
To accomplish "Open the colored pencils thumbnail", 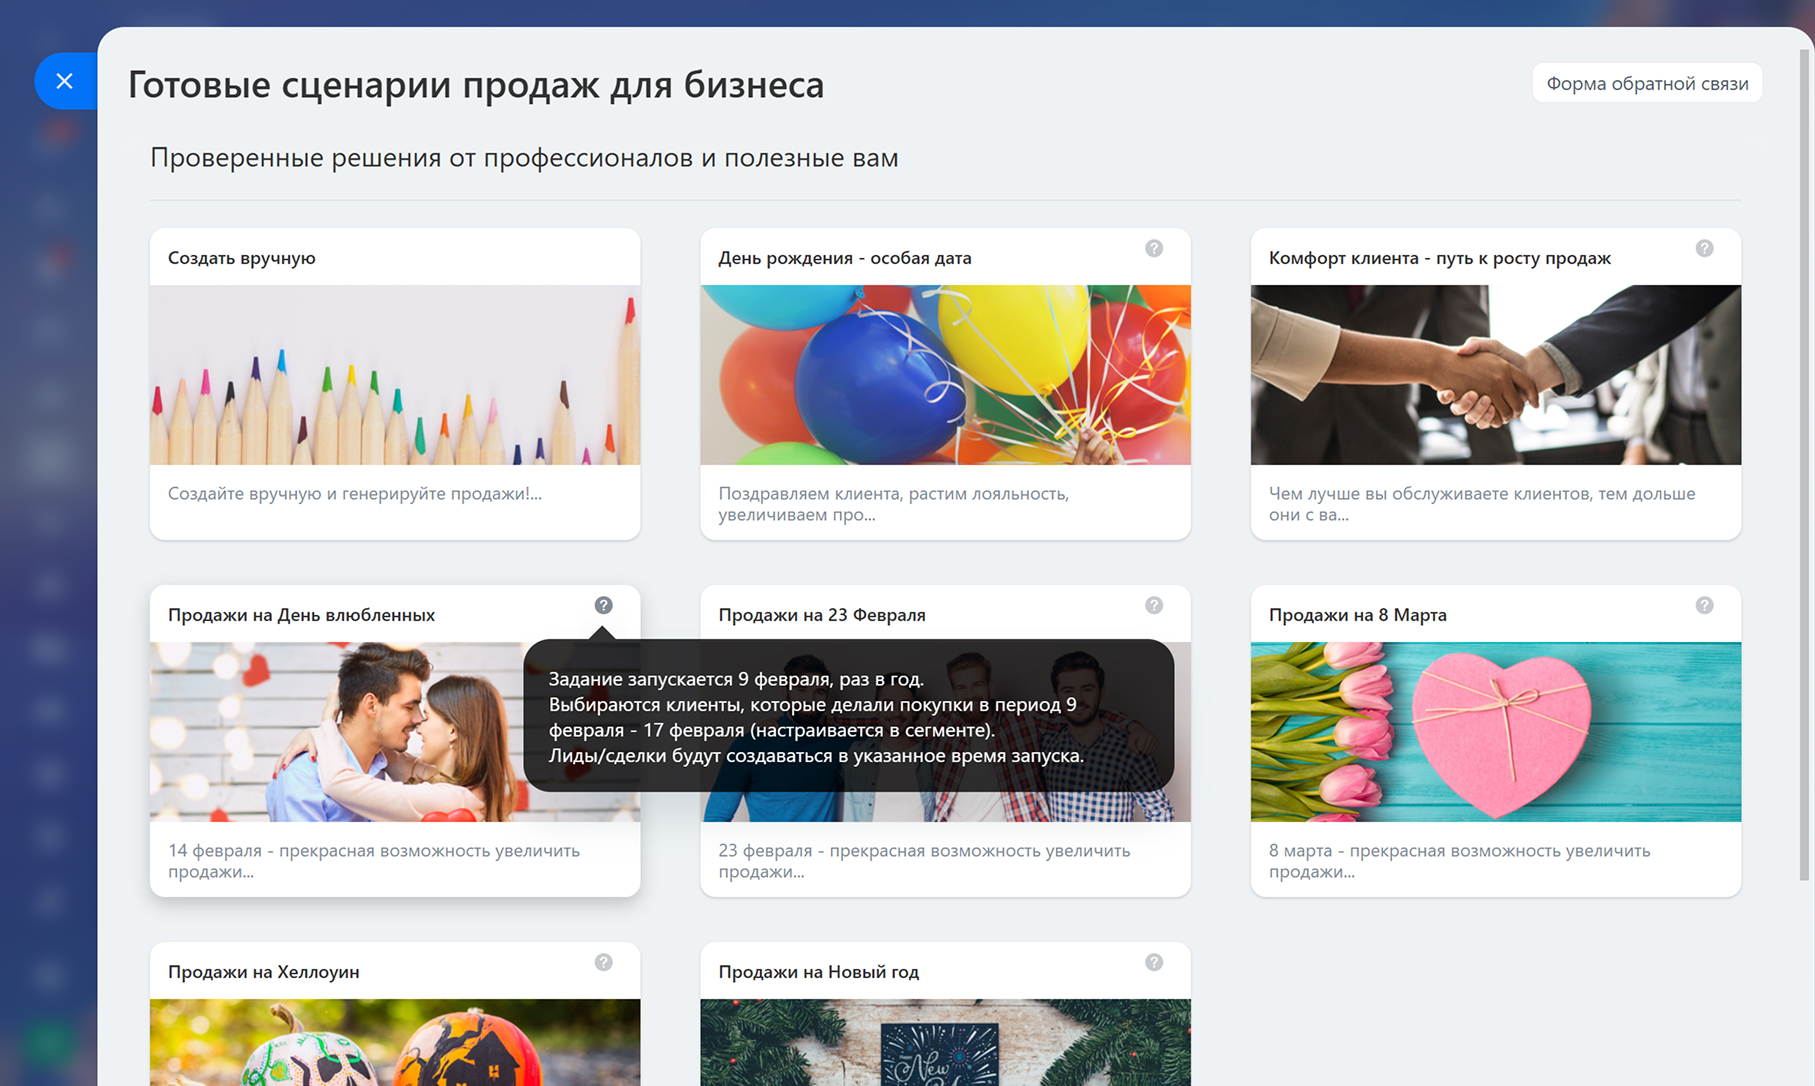I will tap(395, 375).
